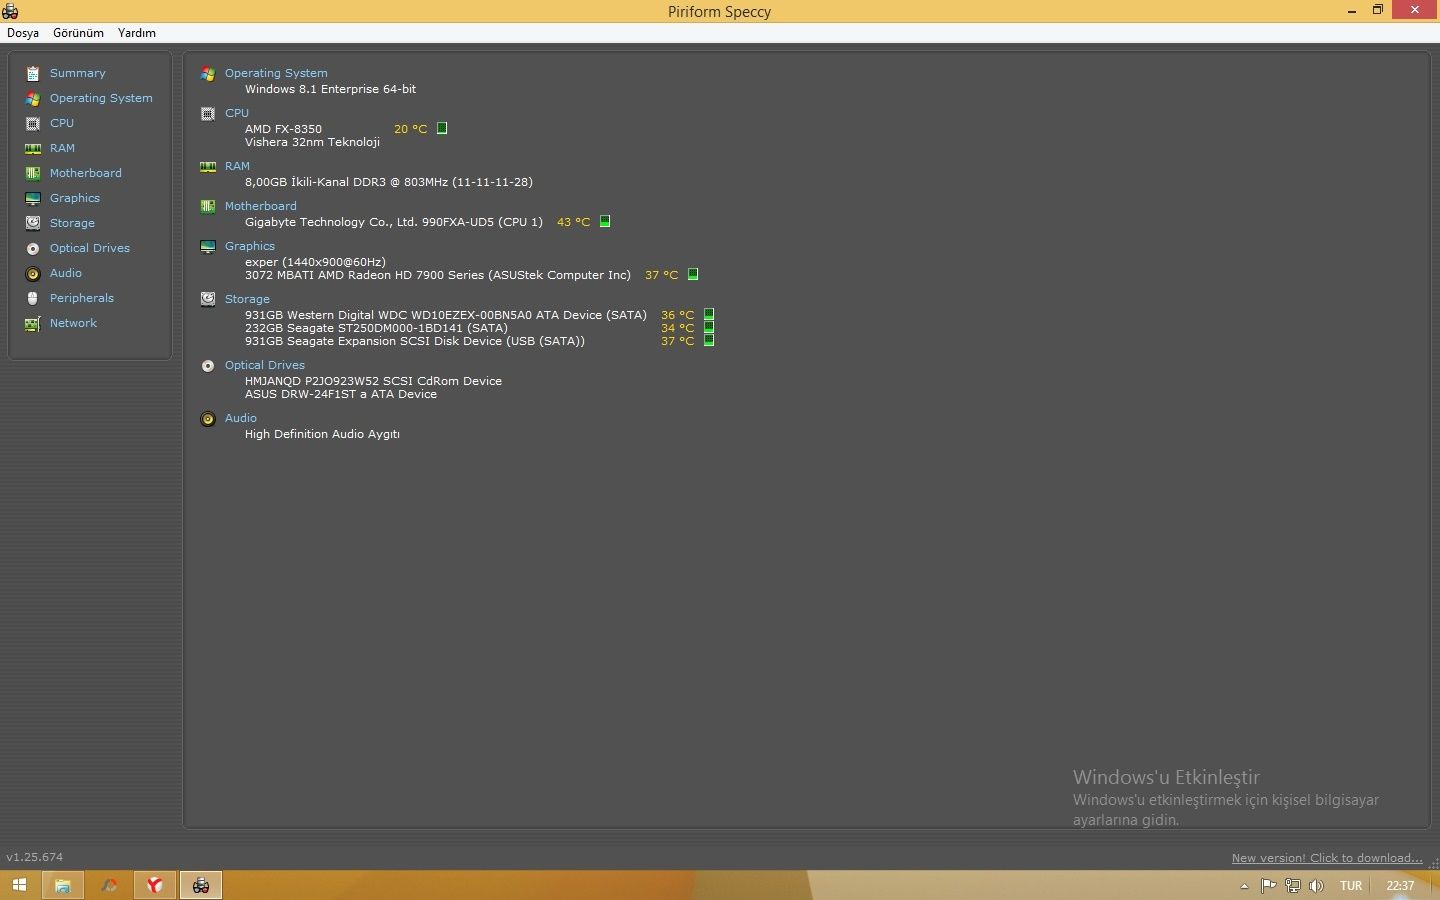The image size is (1440, 900).
Task: Open Peripherals from the sidebar label
Action: point(82,298)
